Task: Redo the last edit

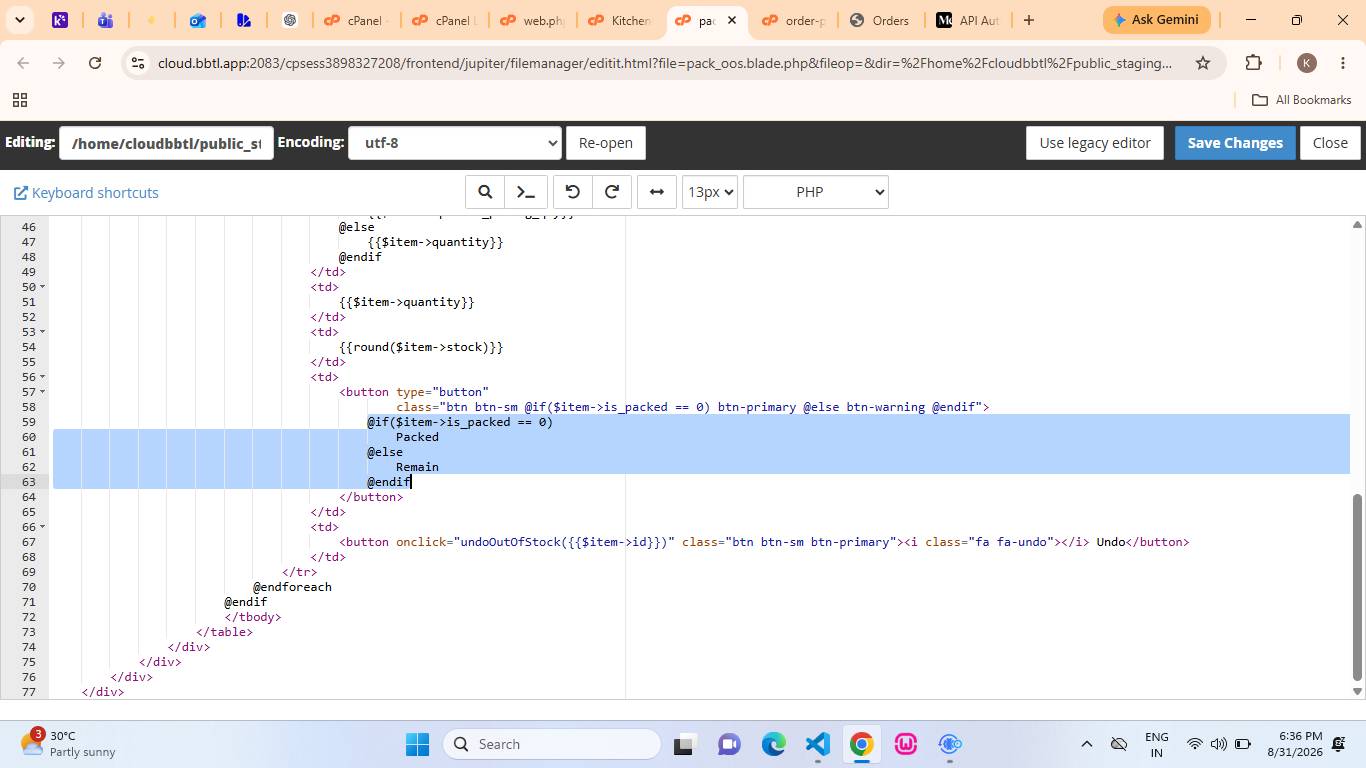Action: (x=612, y=192)
